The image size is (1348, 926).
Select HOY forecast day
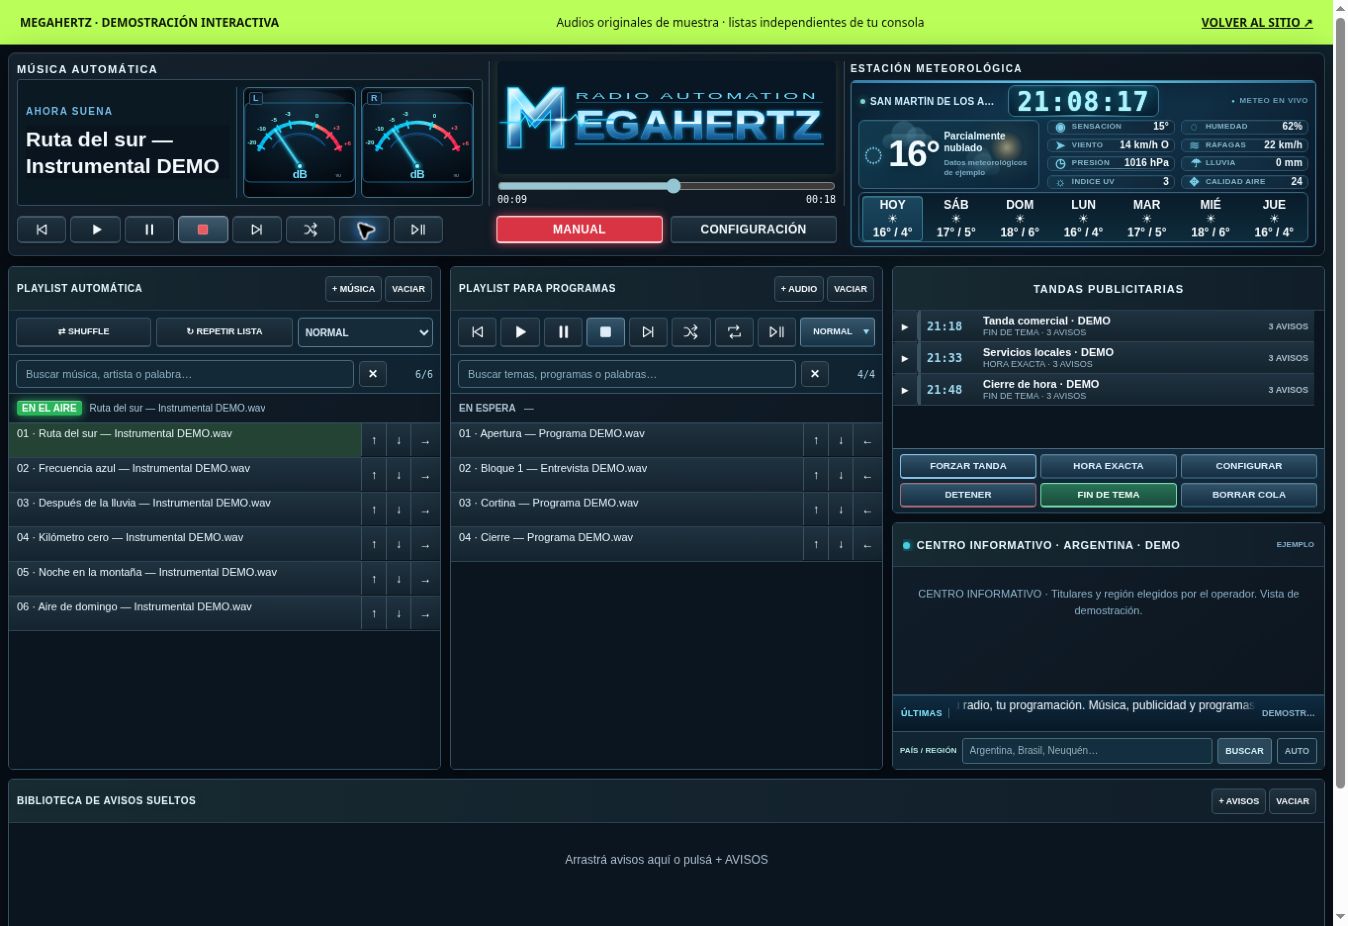click(x=892, y=218)
